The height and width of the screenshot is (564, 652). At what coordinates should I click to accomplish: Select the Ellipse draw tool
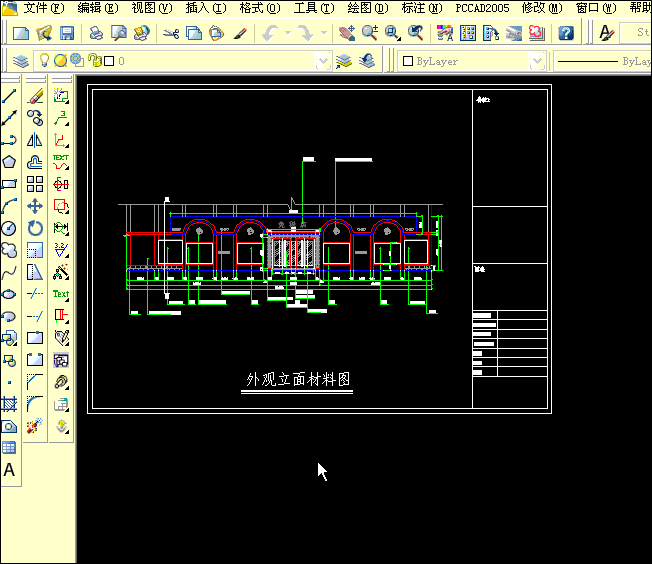tap(9, 294)
